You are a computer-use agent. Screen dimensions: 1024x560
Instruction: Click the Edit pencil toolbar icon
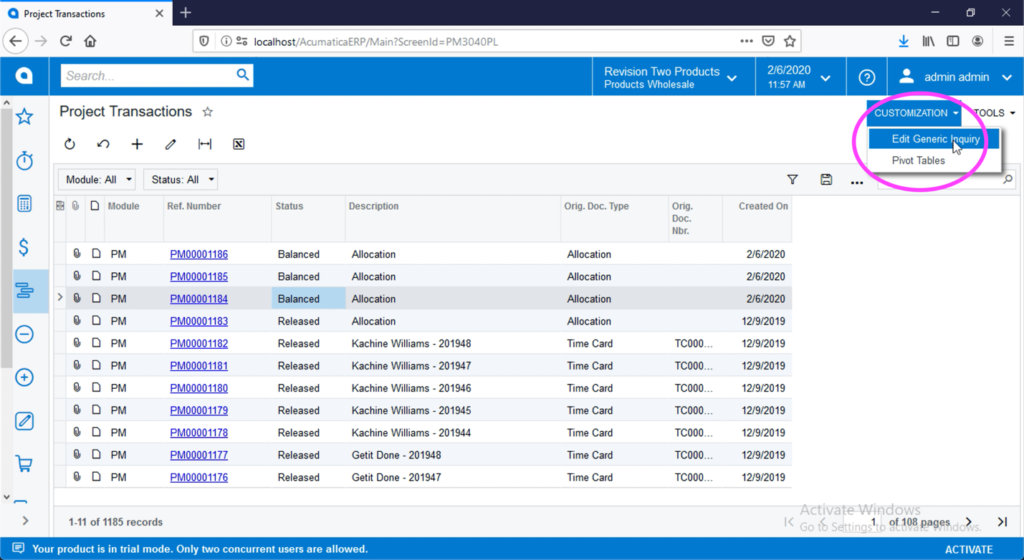(170, 144)
